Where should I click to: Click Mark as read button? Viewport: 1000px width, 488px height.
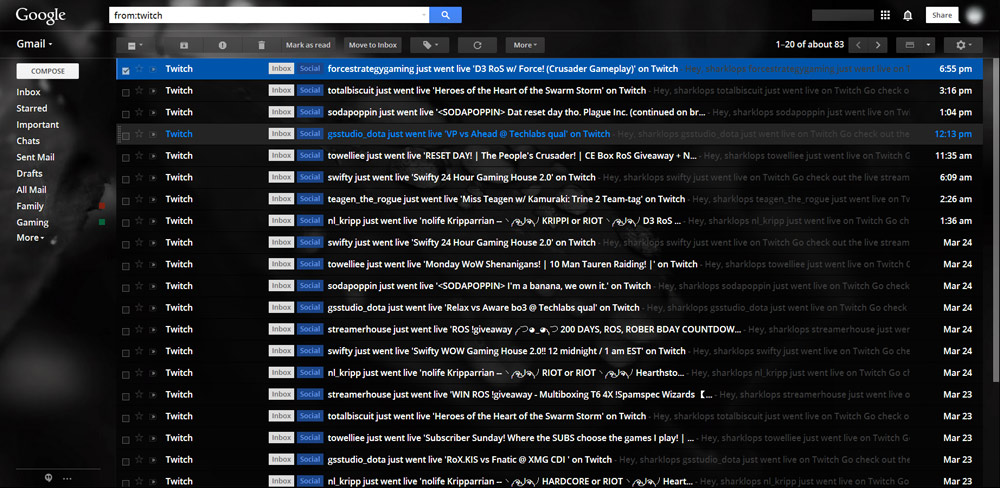308,45
